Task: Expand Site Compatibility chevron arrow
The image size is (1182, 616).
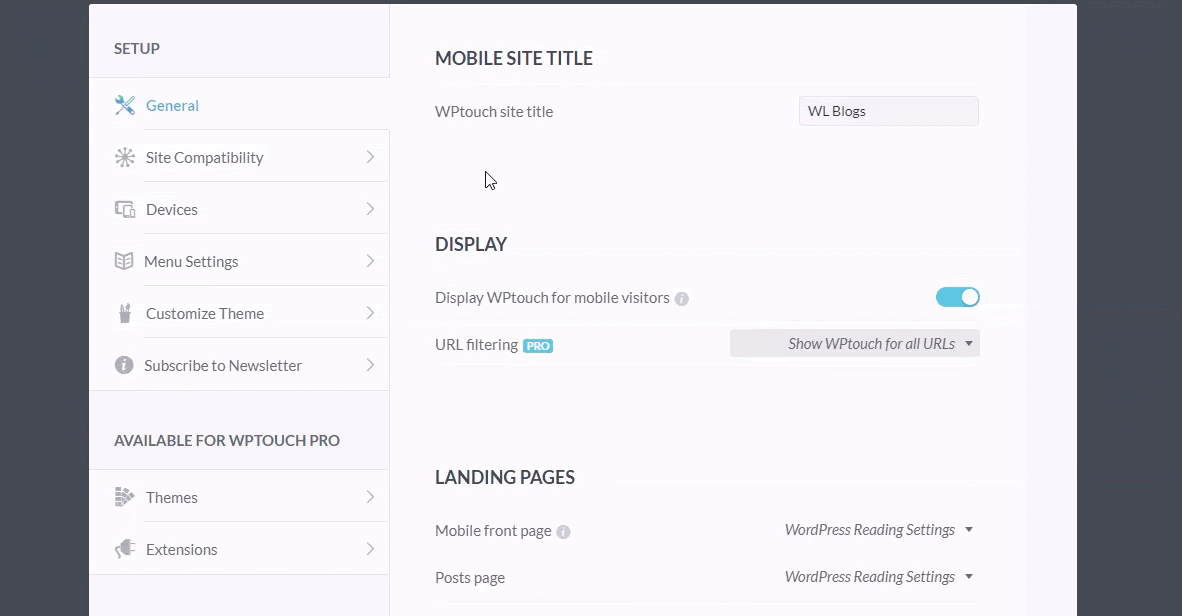Action: pos(370,157)
